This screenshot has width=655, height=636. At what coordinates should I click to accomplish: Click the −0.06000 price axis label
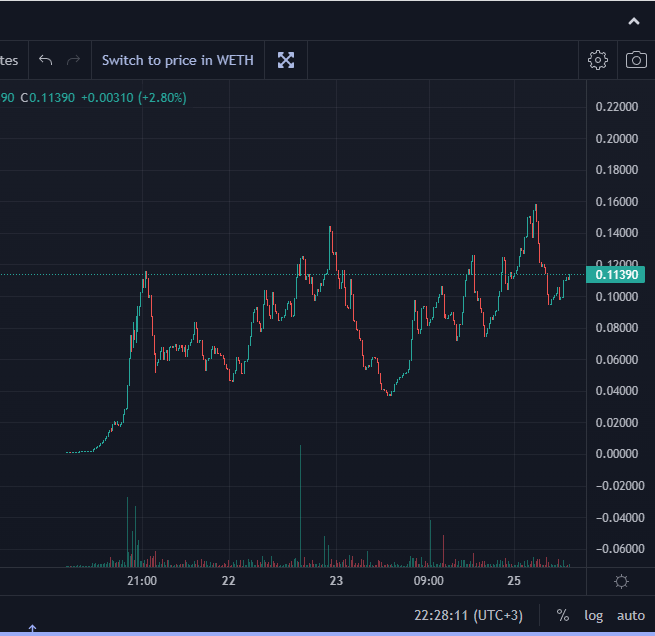pyautogui.click(x=620, y=549)
